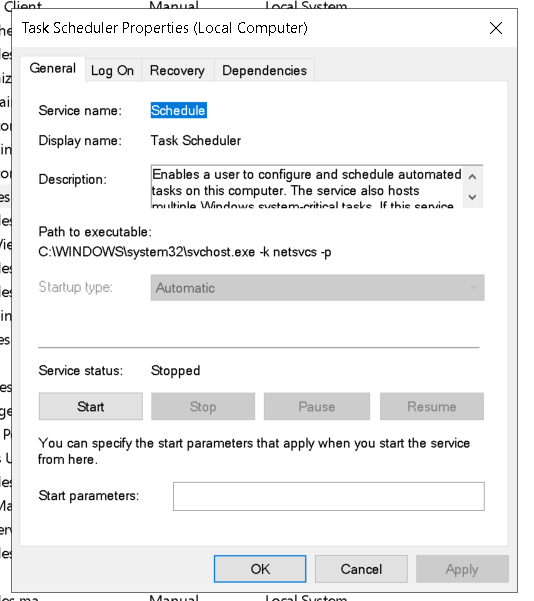Click the 'Path to executable:' label
Image resolution: width=534 pixels, height=601 pixels.
95,232
